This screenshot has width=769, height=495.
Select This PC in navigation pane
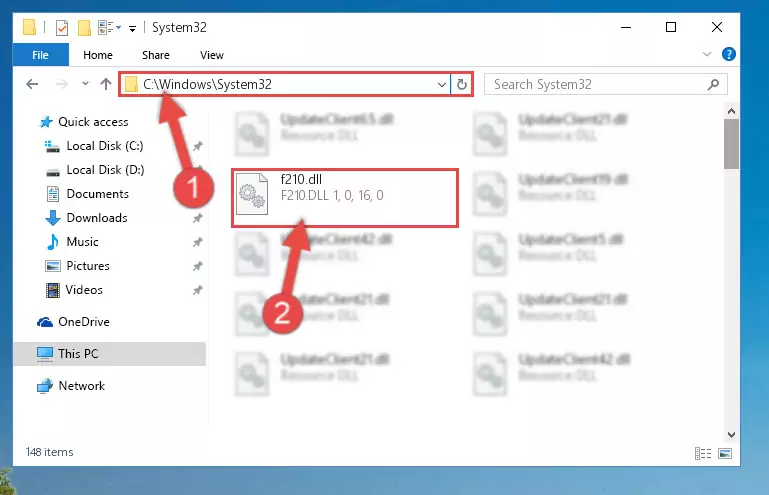[x=109, y=354]
